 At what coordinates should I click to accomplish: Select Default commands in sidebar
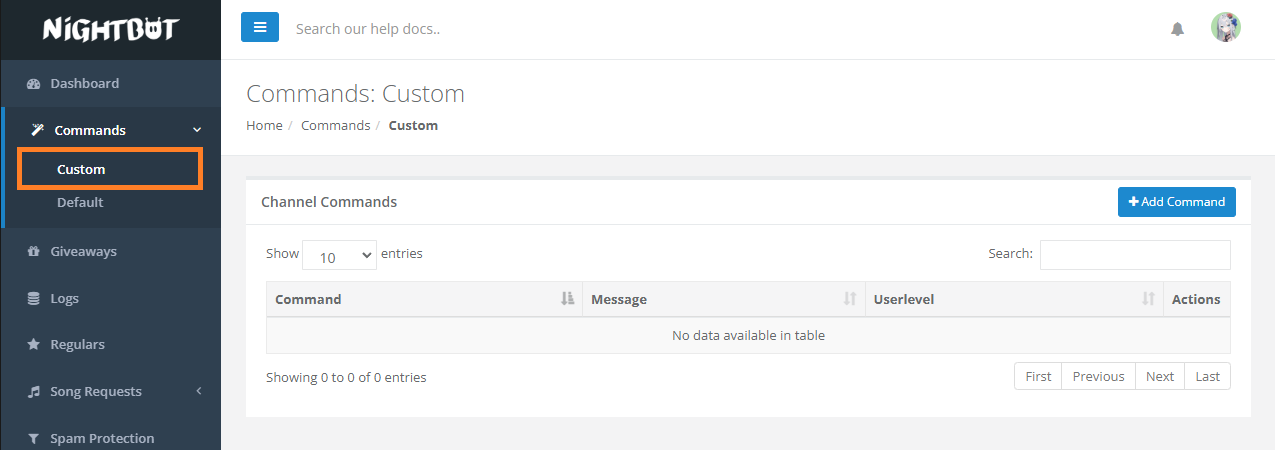80,202
